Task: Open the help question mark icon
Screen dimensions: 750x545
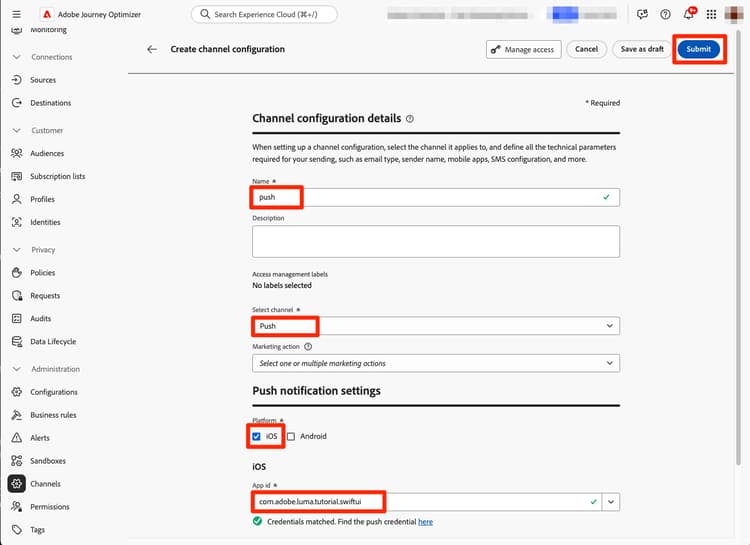Action: click(x=665, y=14)
